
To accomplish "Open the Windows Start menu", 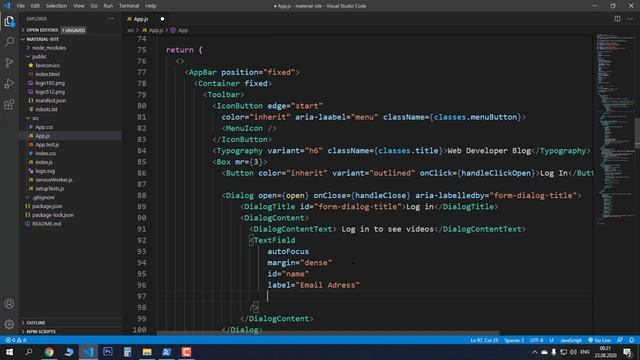I will coord(9,352).
